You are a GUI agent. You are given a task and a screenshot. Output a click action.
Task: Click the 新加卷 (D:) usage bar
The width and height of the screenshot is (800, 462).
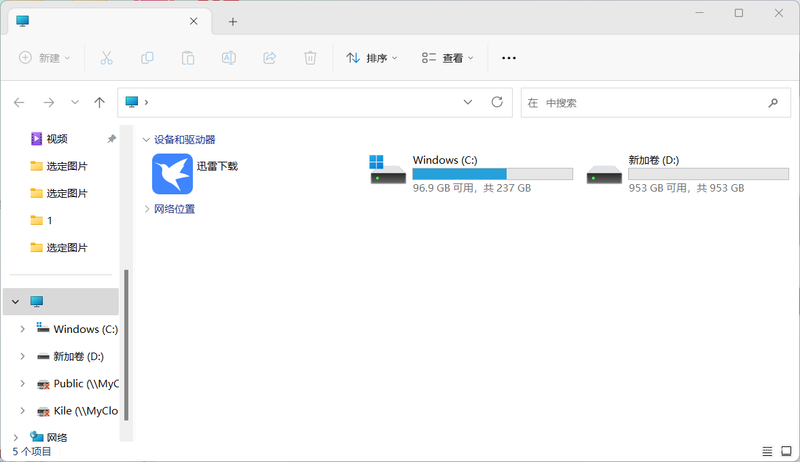tap(708, 174)
